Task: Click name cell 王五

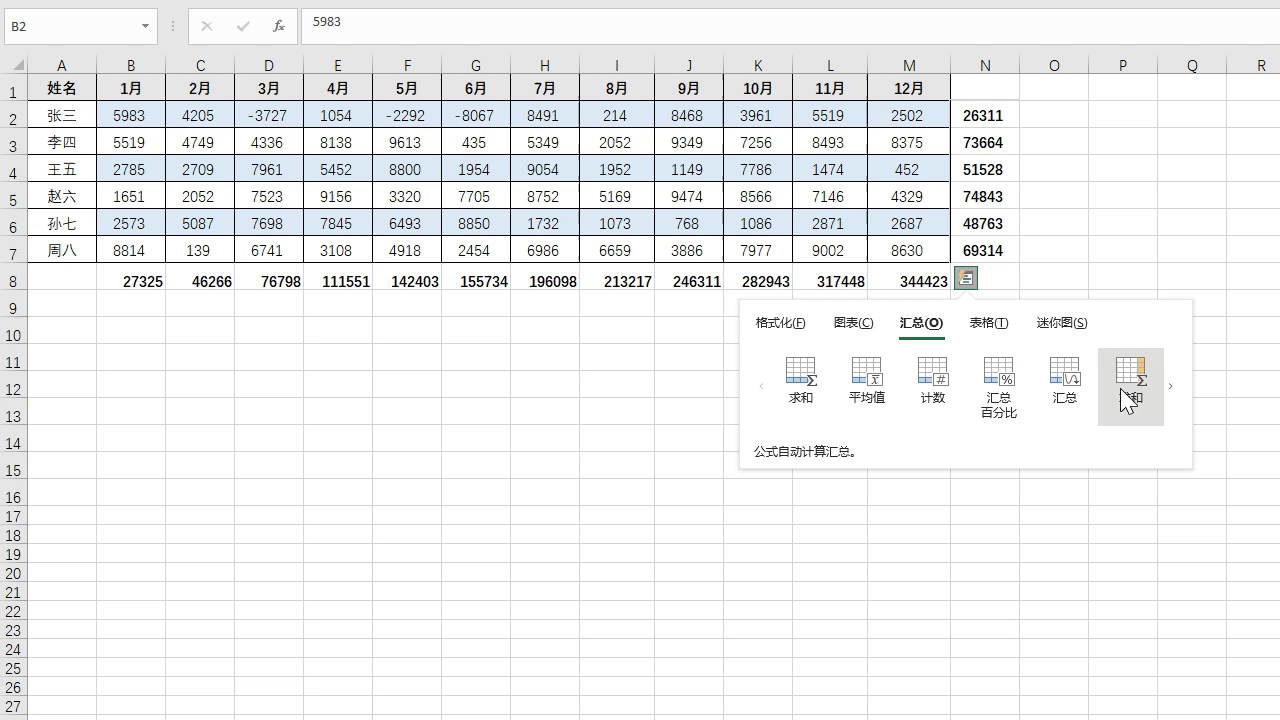Action: tap(62, 169)
